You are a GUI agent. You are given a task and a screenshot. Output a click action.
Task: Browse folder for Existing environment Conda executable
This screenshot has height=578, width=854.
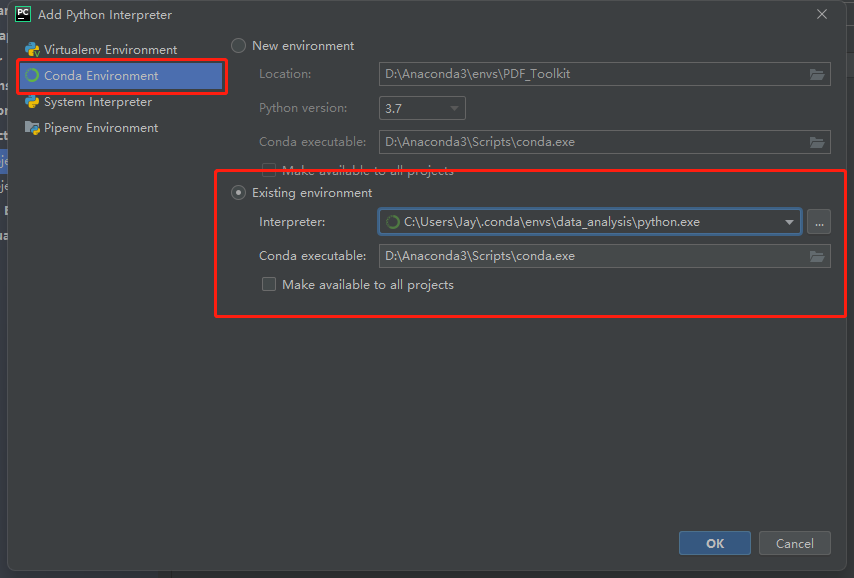pos(817,256)
